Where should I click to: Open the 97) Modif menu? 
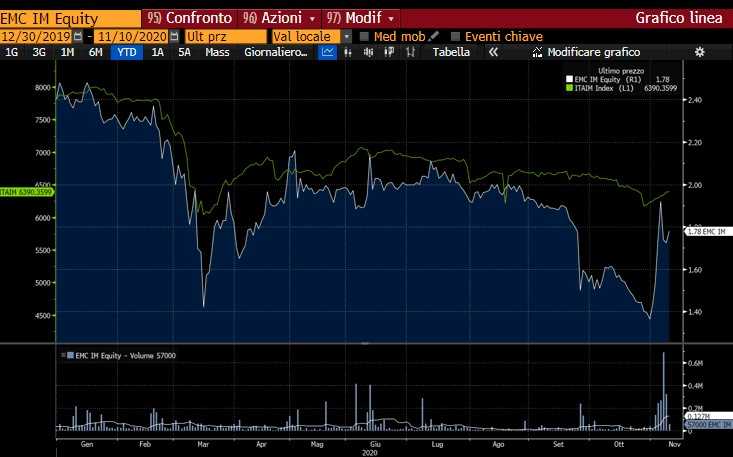(361, 18)
